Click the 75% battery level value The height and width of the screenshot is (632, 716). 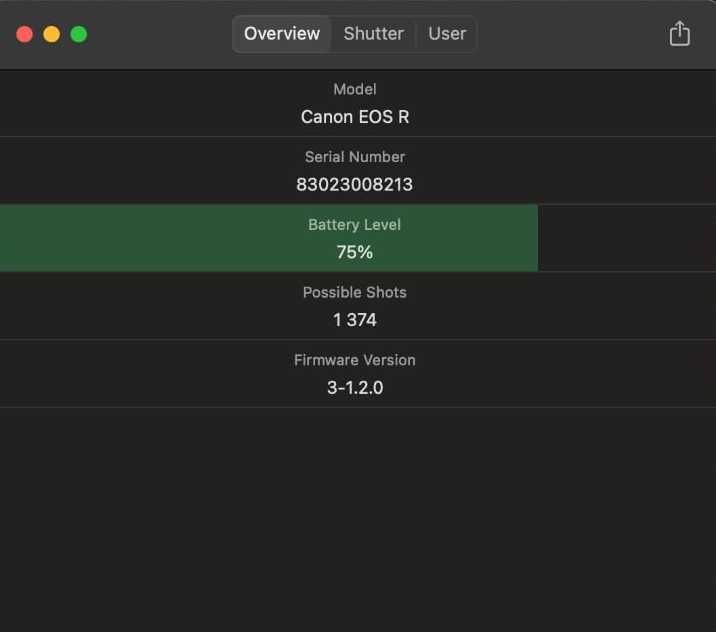354,252
